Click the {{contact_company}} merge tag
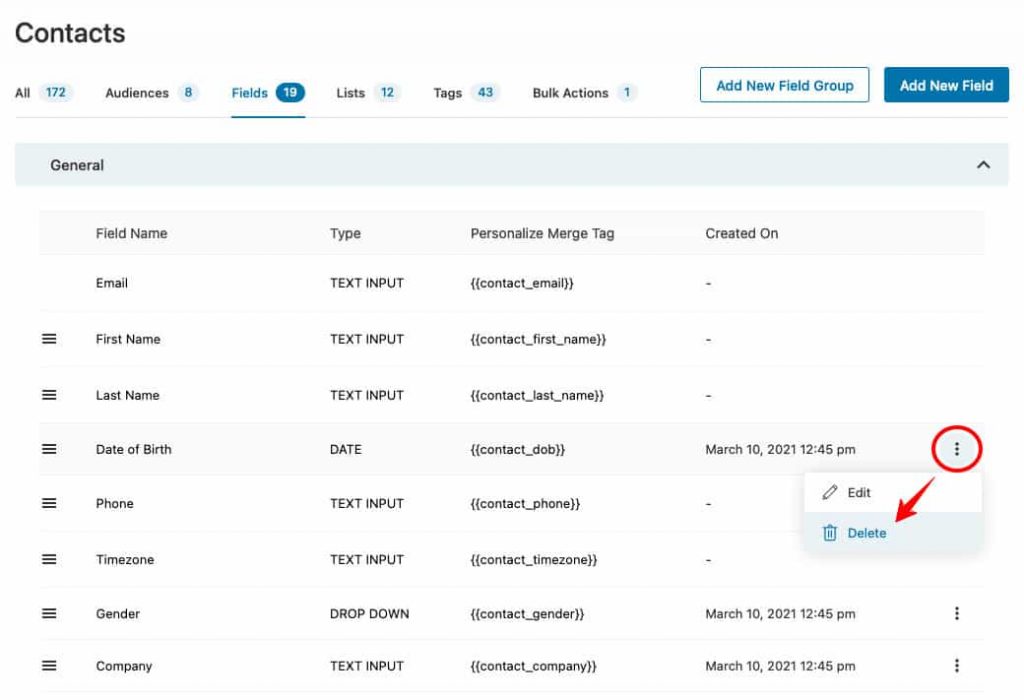This screenshot has width=1024, height=700. click(x=534, y=666)
